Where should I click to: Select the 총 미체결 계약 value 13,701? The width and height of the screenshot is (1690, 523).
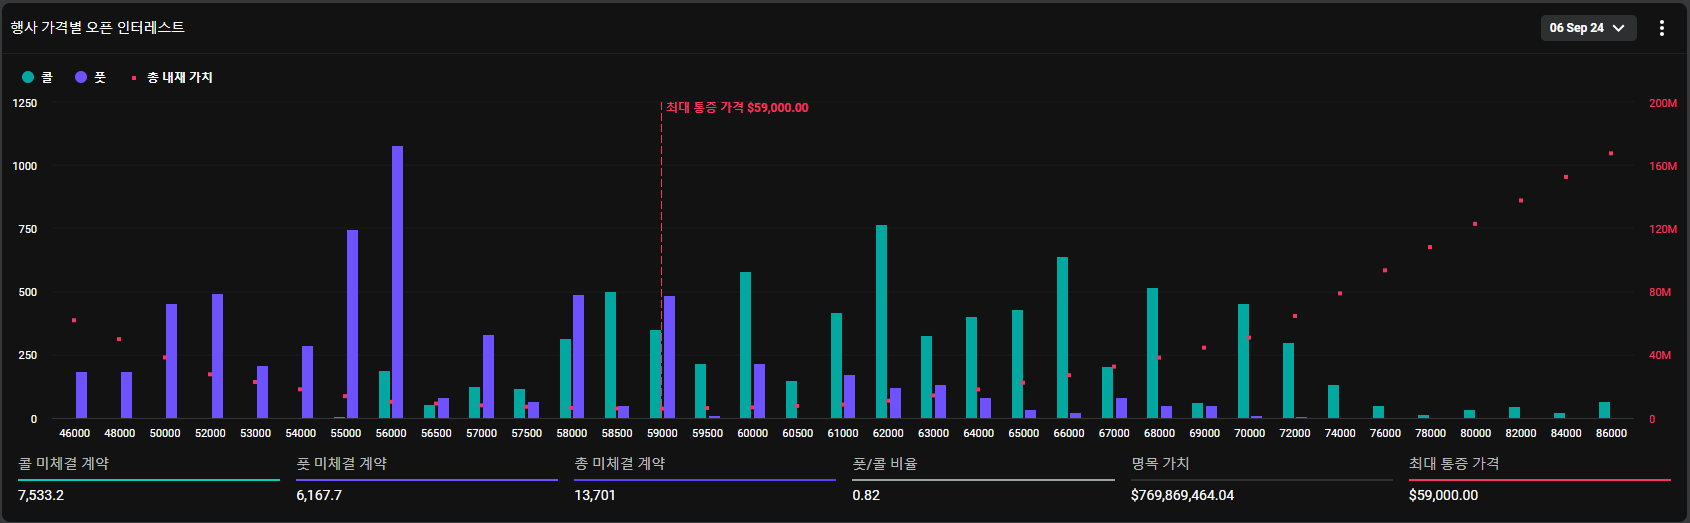(595, 495)
